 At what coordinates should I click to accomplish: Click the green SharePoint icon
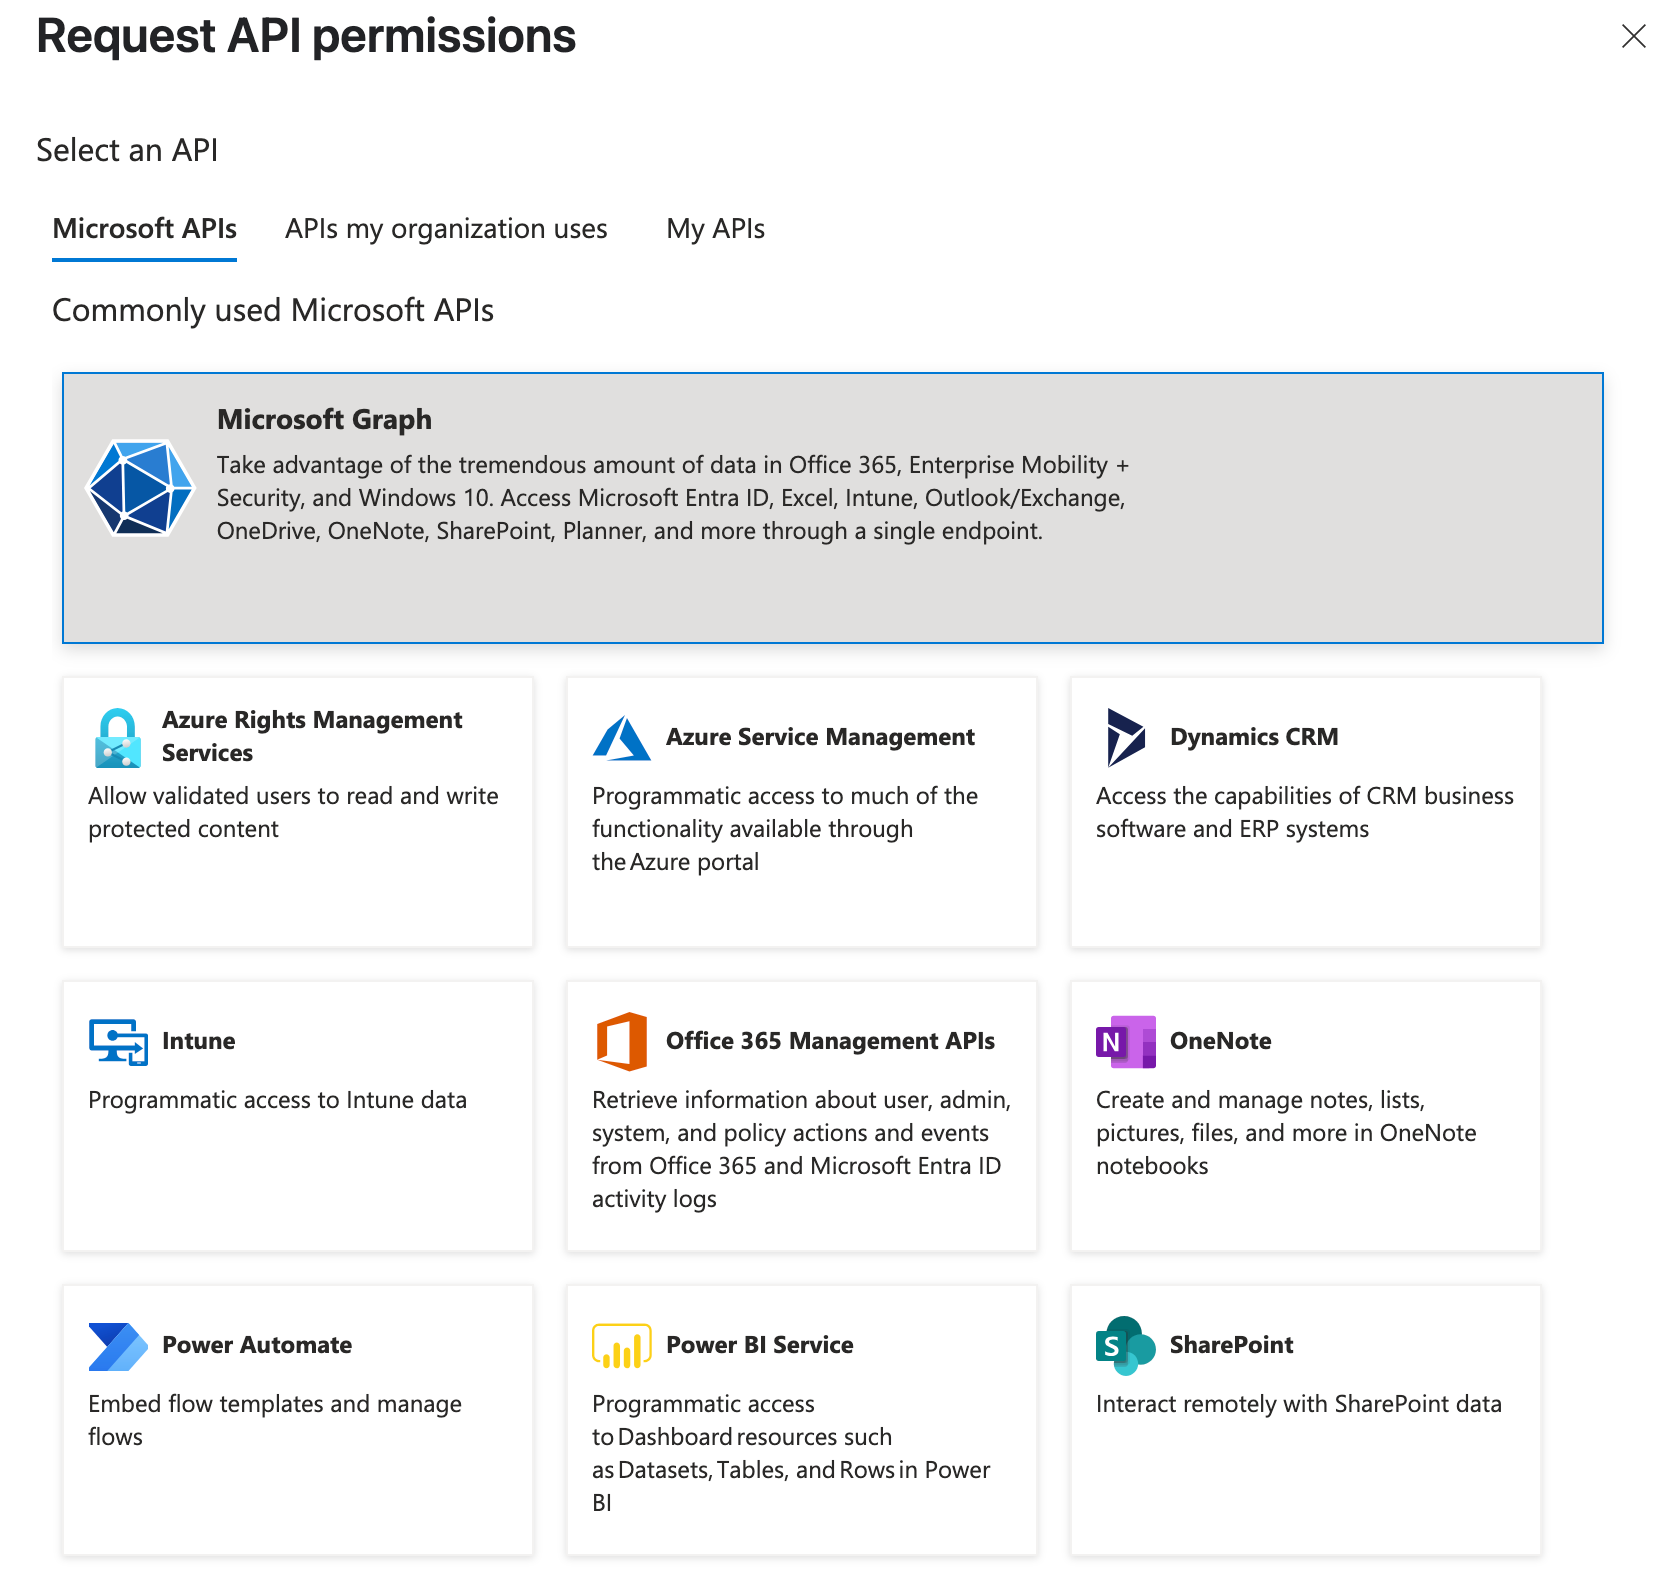pyautogui.click(x=1126, y=1346)
